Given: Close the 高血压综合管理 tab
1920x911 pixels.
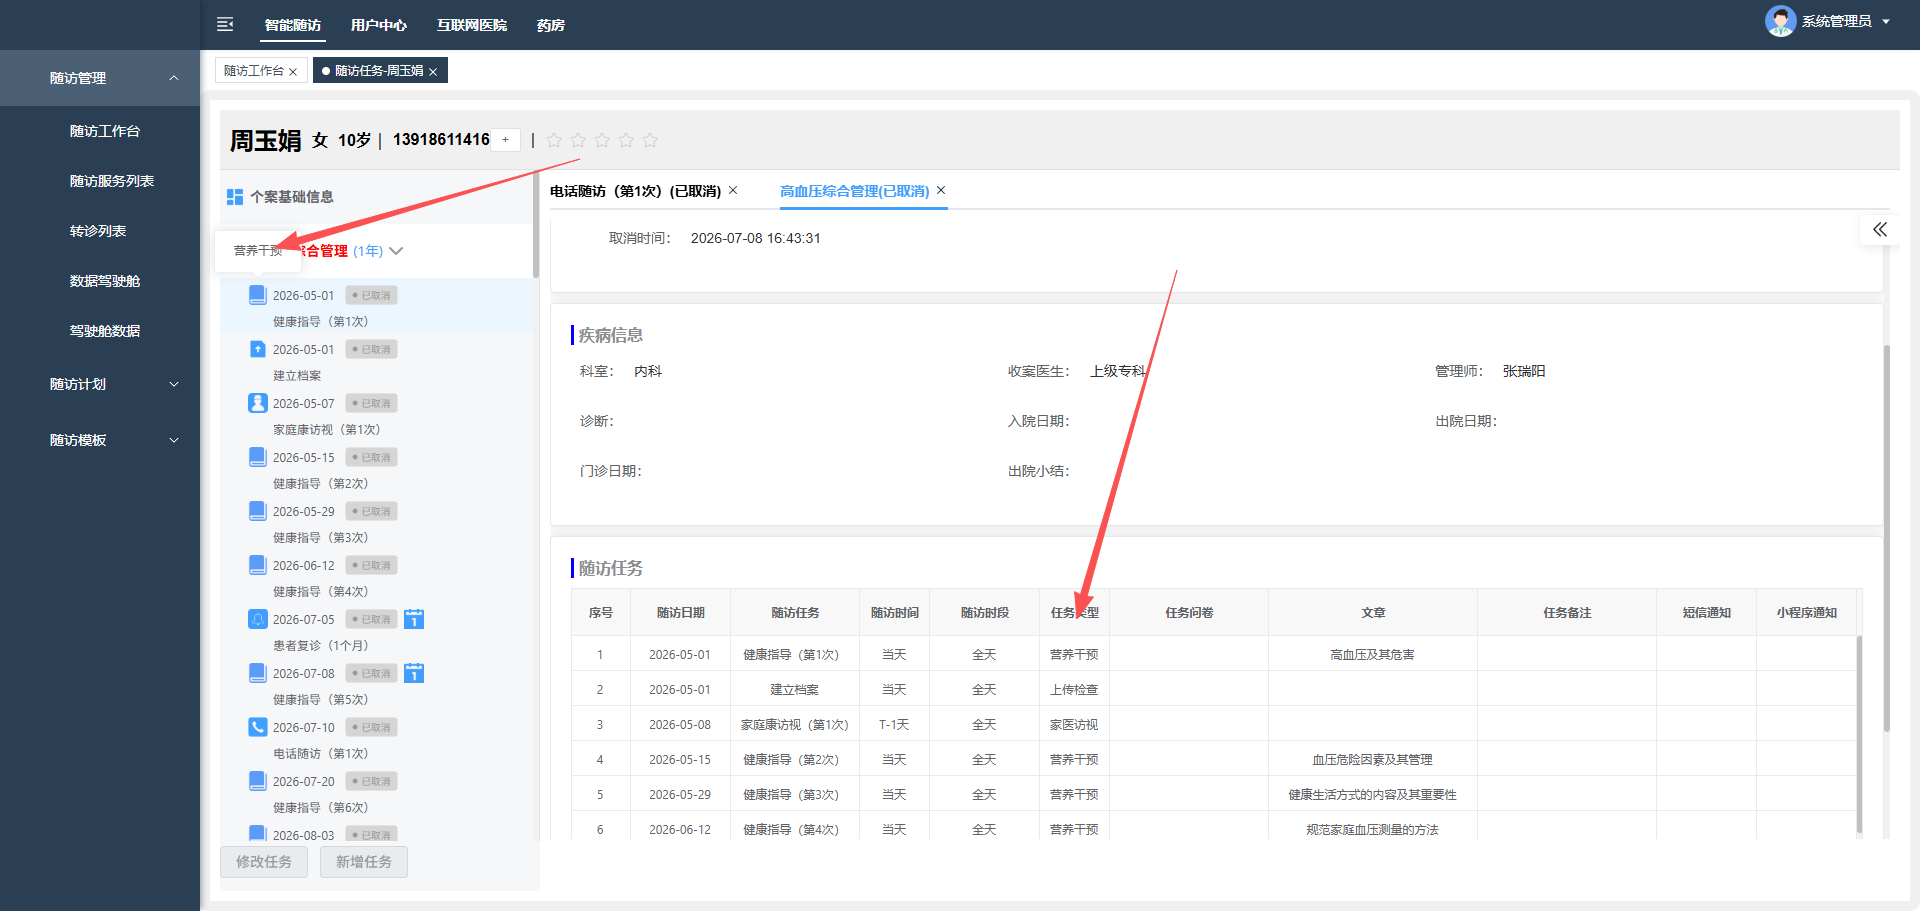Looking at the screenshot, I should click(941, 190).
